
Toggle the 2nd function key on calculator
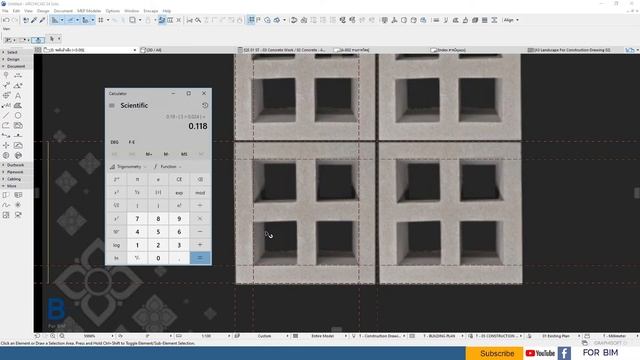[x=116, y=180]
